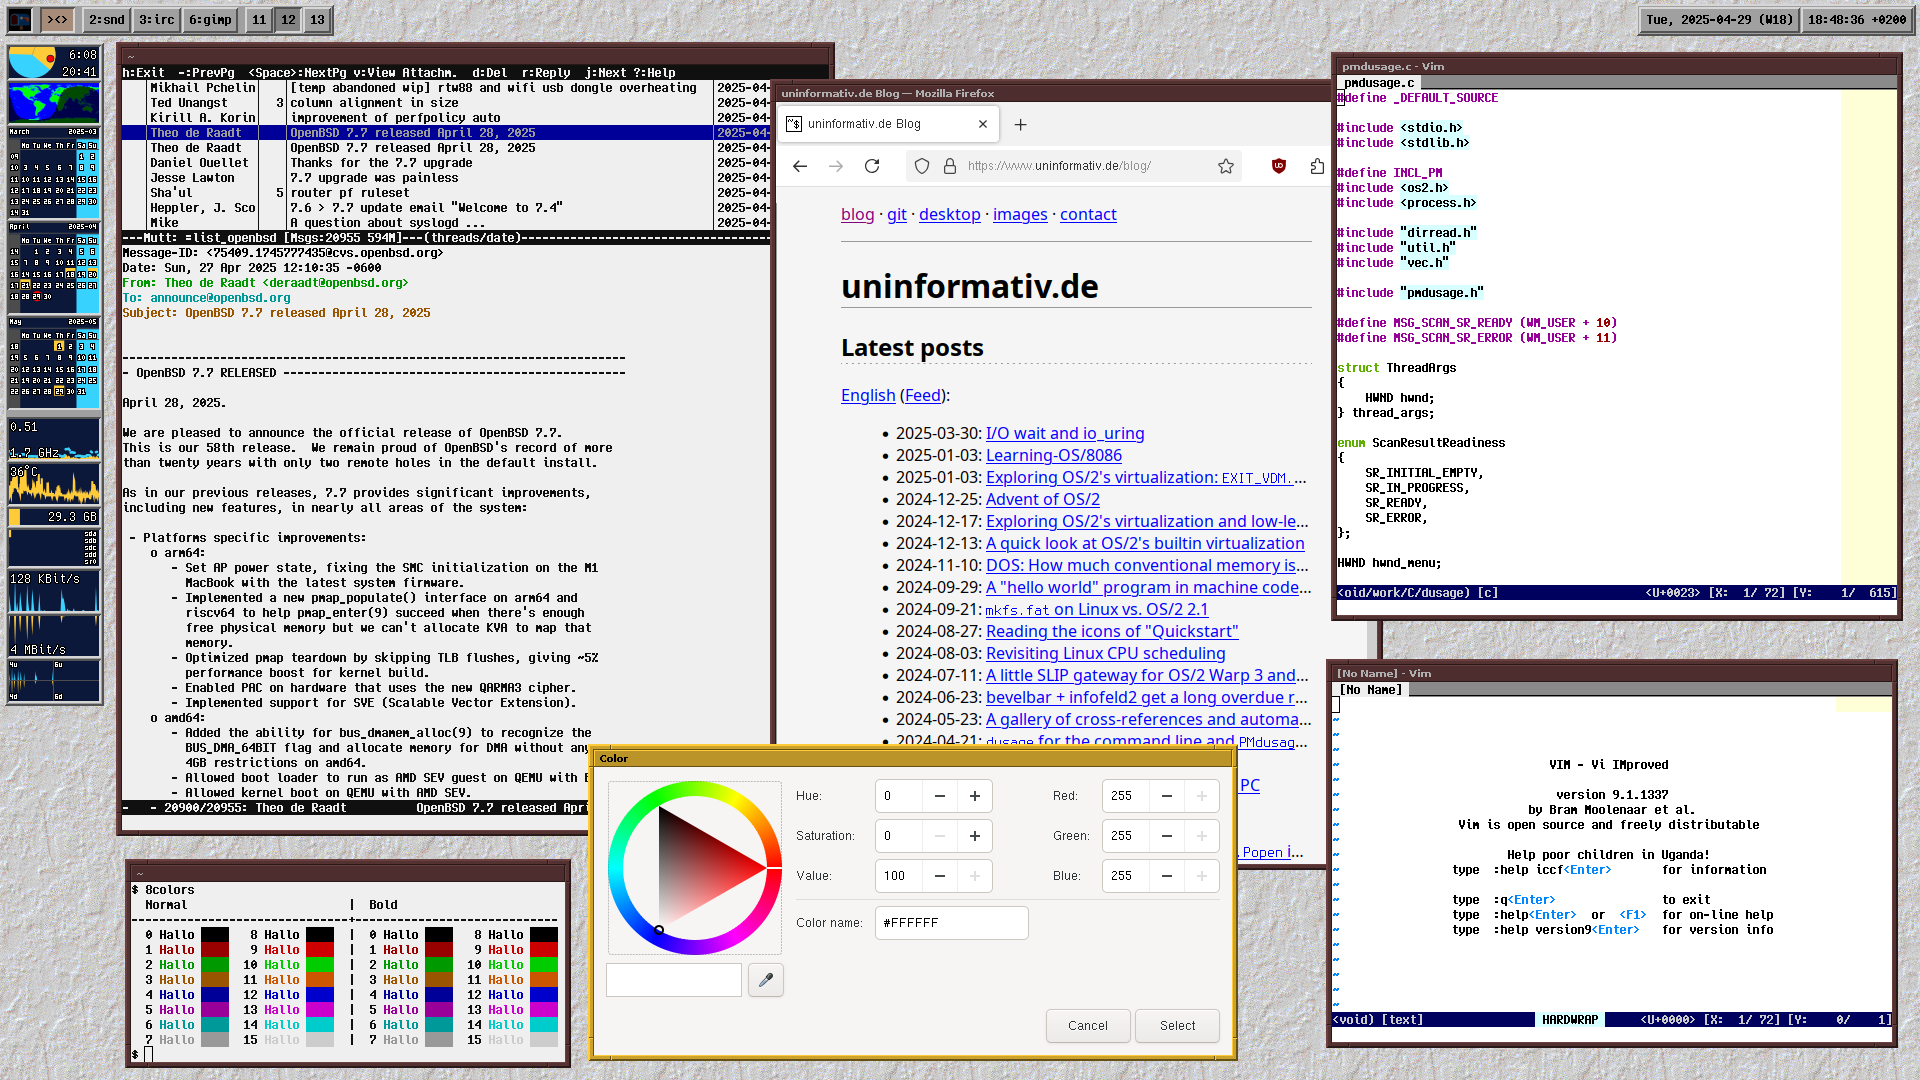Click the pmdusage.c tab in Vim

tap(1379, 83)
